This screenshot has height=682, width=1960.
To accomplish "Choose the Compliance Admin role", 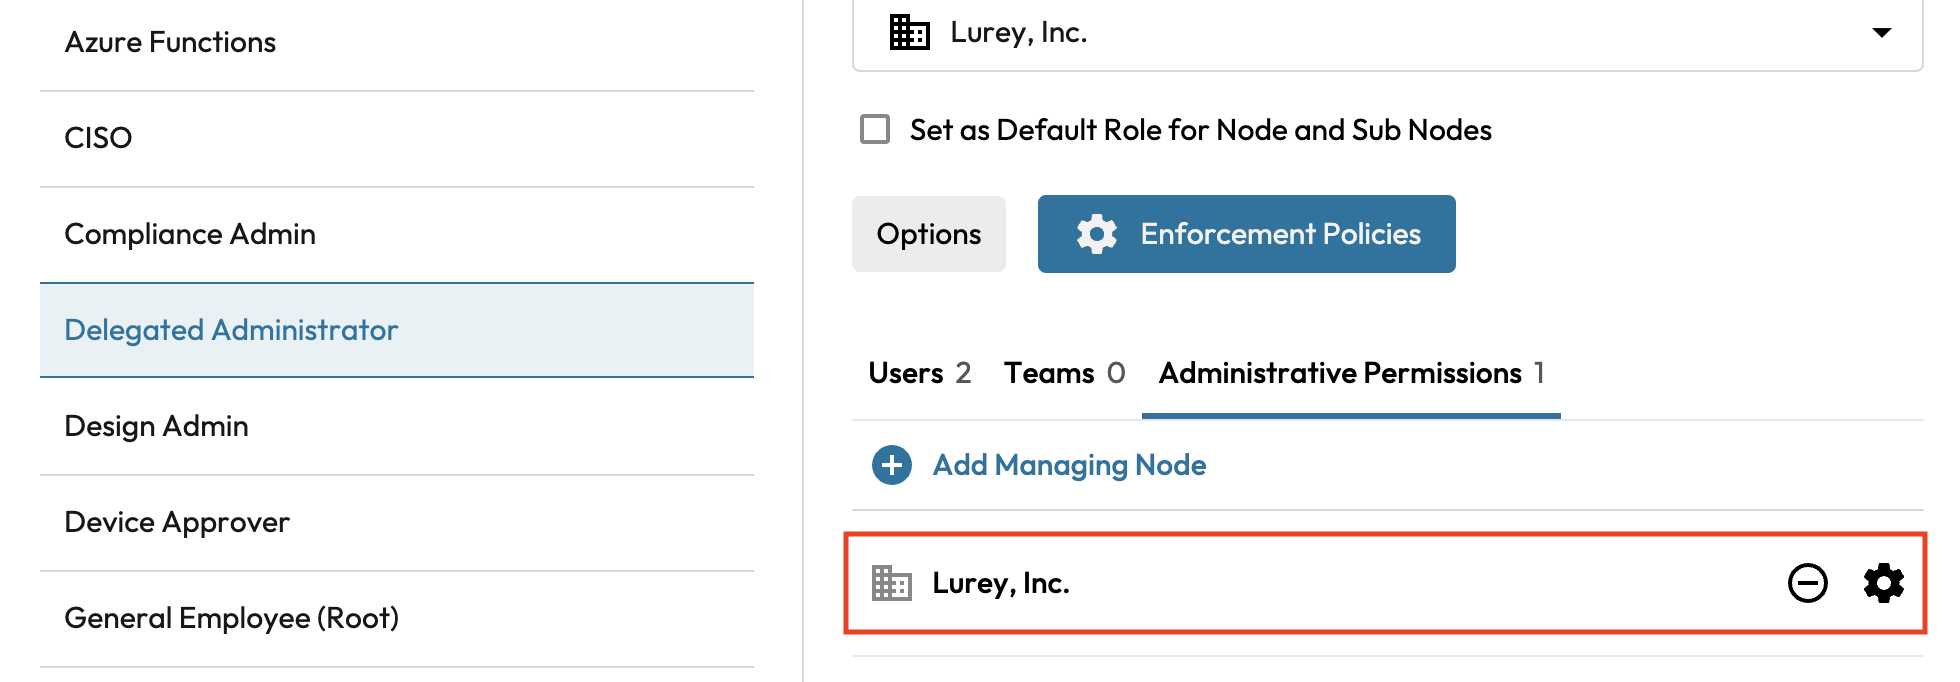I will [x=190, y=234].
